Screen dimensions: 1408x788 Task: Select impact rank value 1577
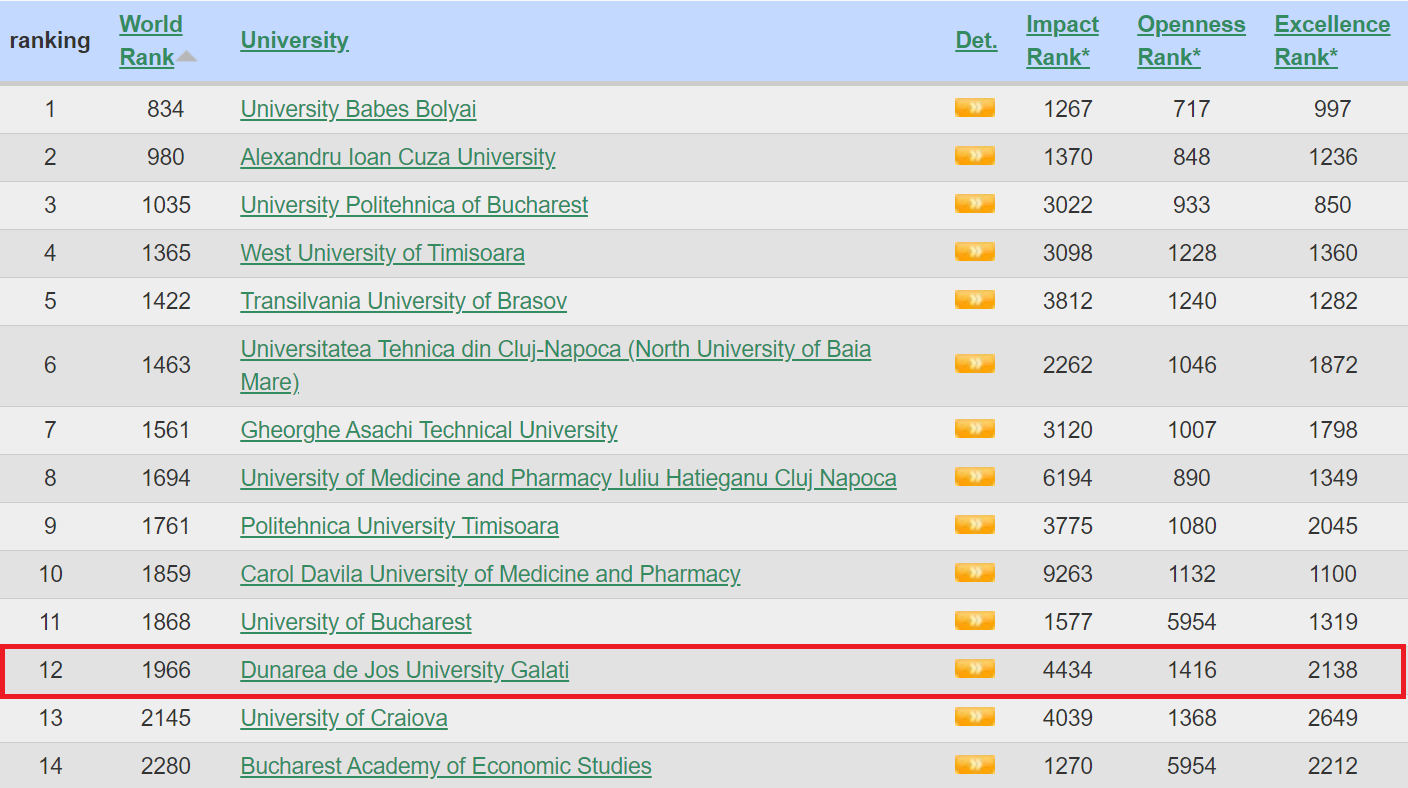tap(1068, 622)
